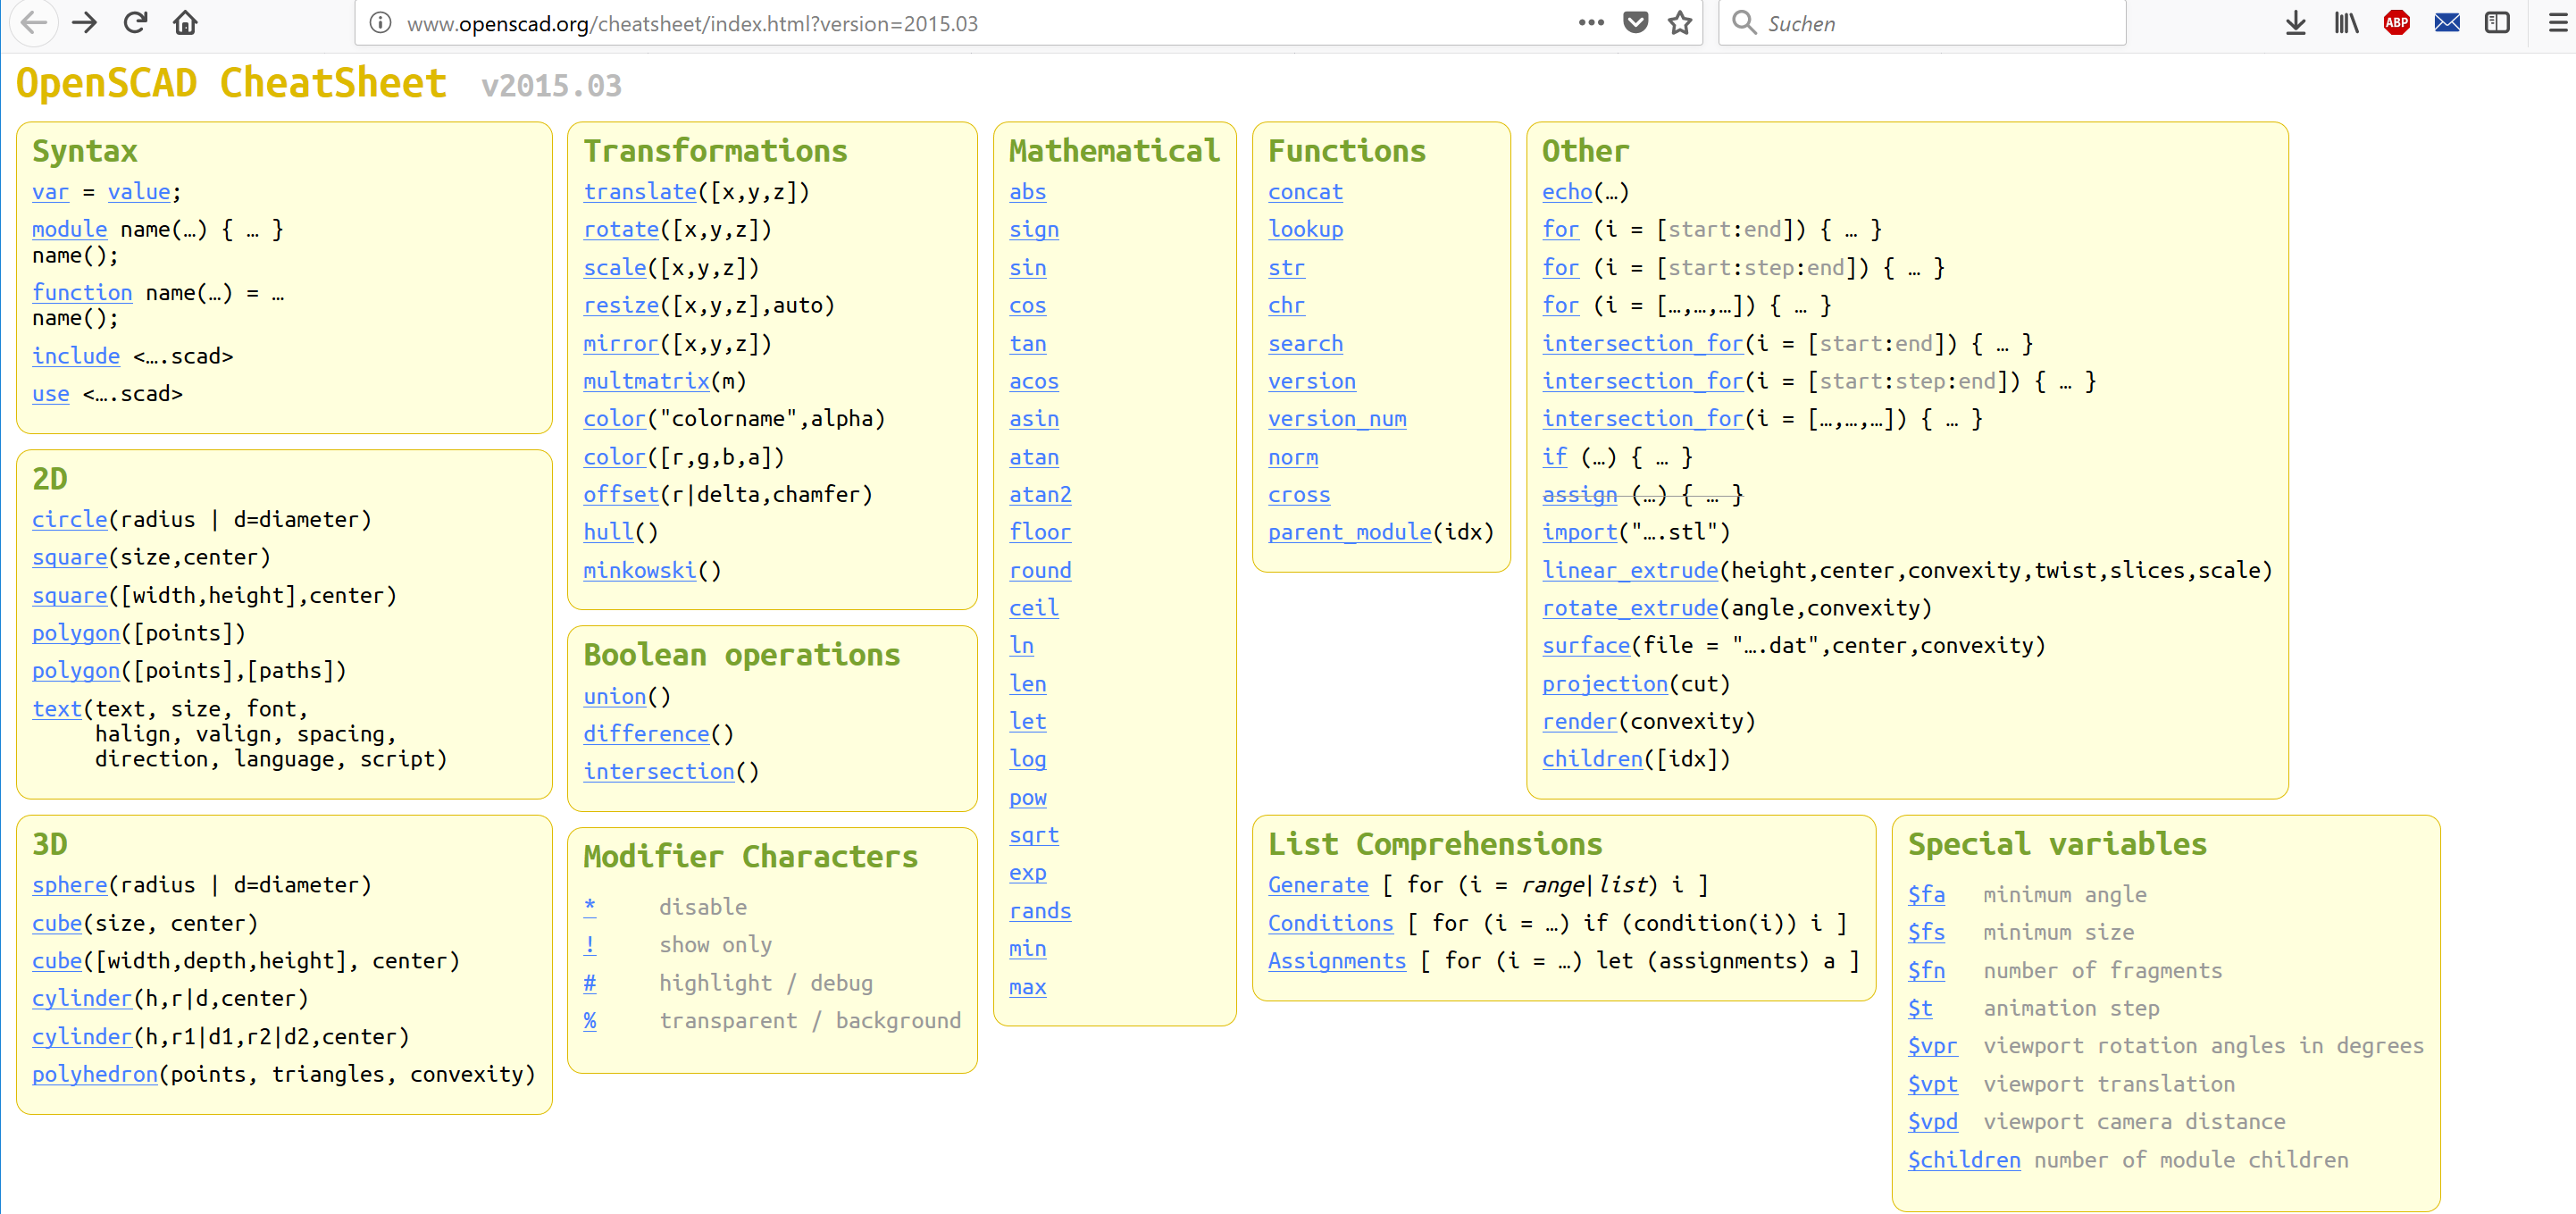The width and height of the screenshot is (2576, 1214).
Task: Toggle the sidebar view icon
Action: coord(2497,22)
